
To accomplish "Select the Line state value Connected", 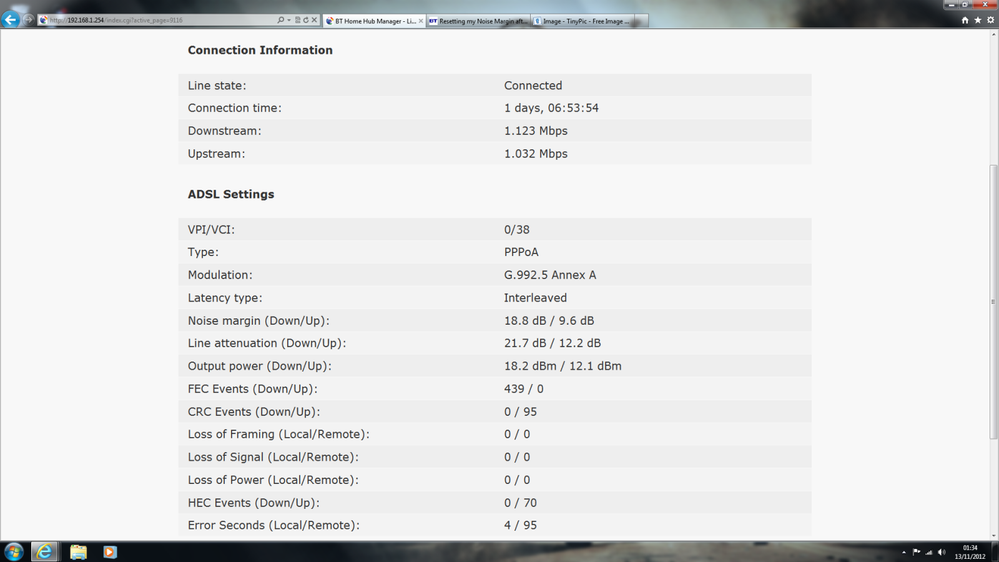I will coord(533,85).
